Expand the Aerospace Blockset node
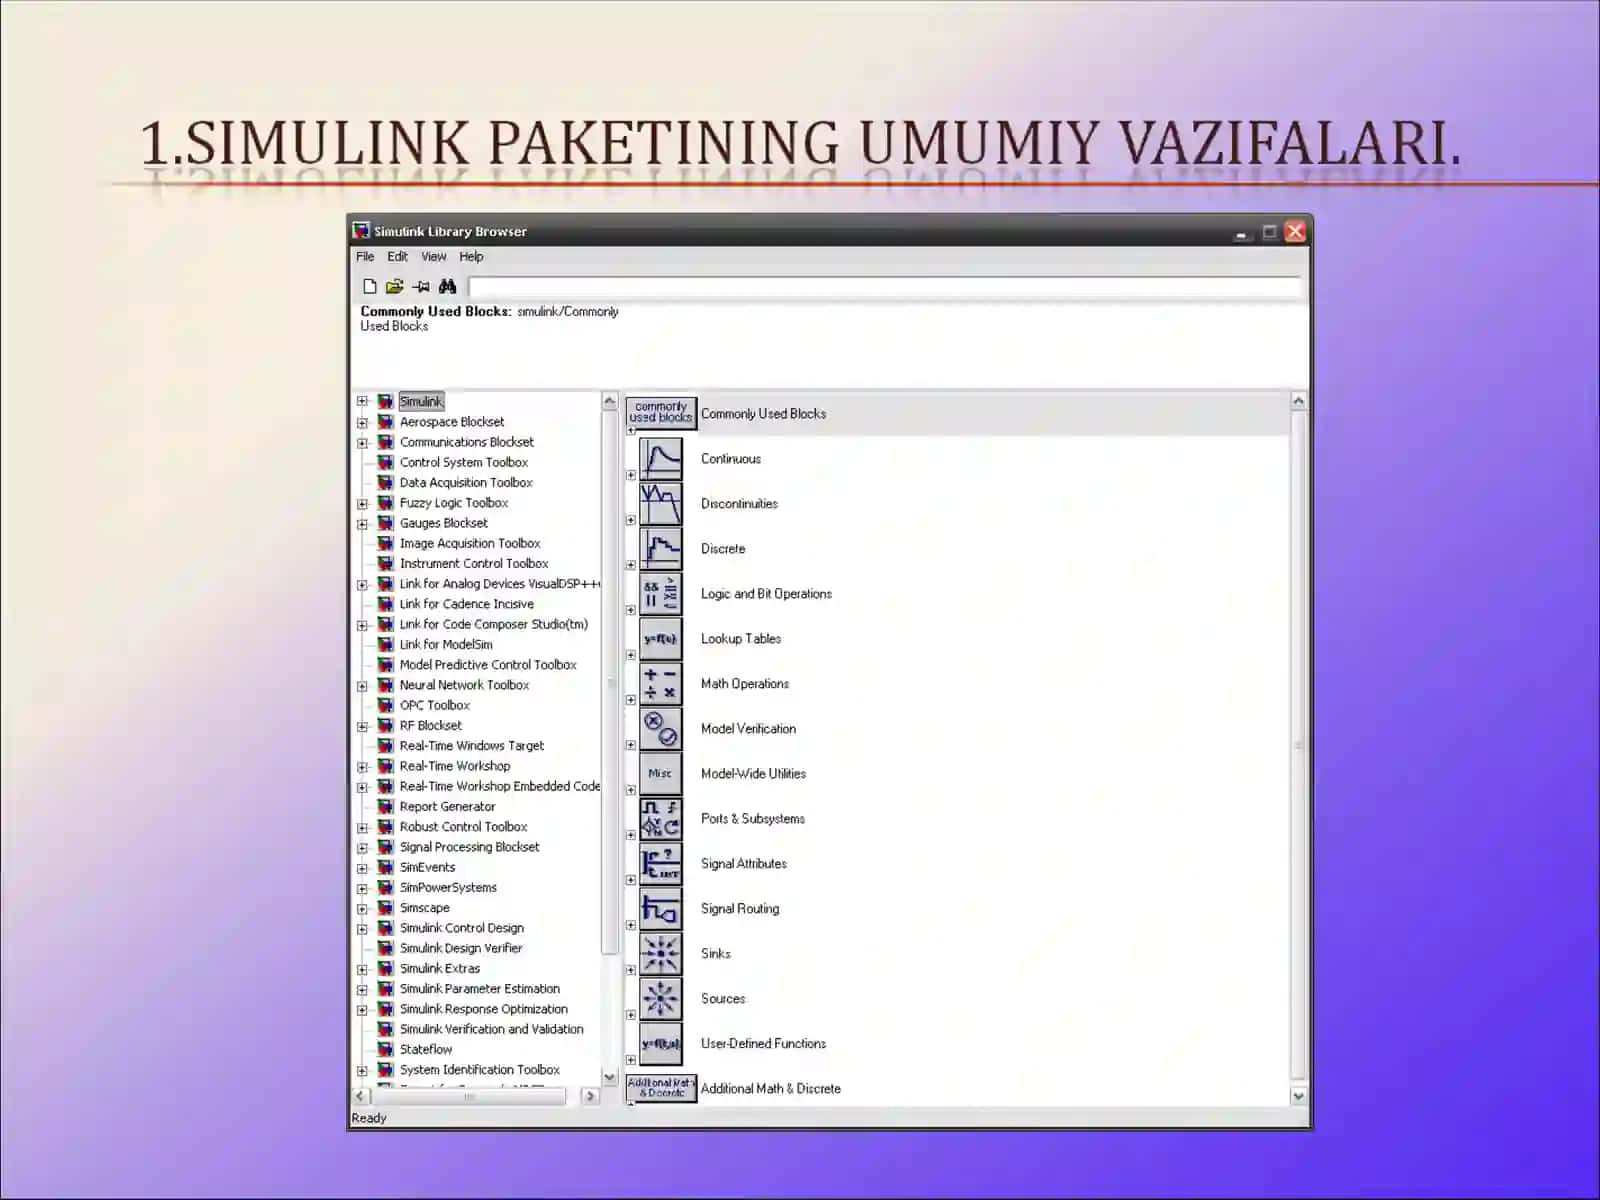Screen dimensions: 1600x1200 (363, 422)
